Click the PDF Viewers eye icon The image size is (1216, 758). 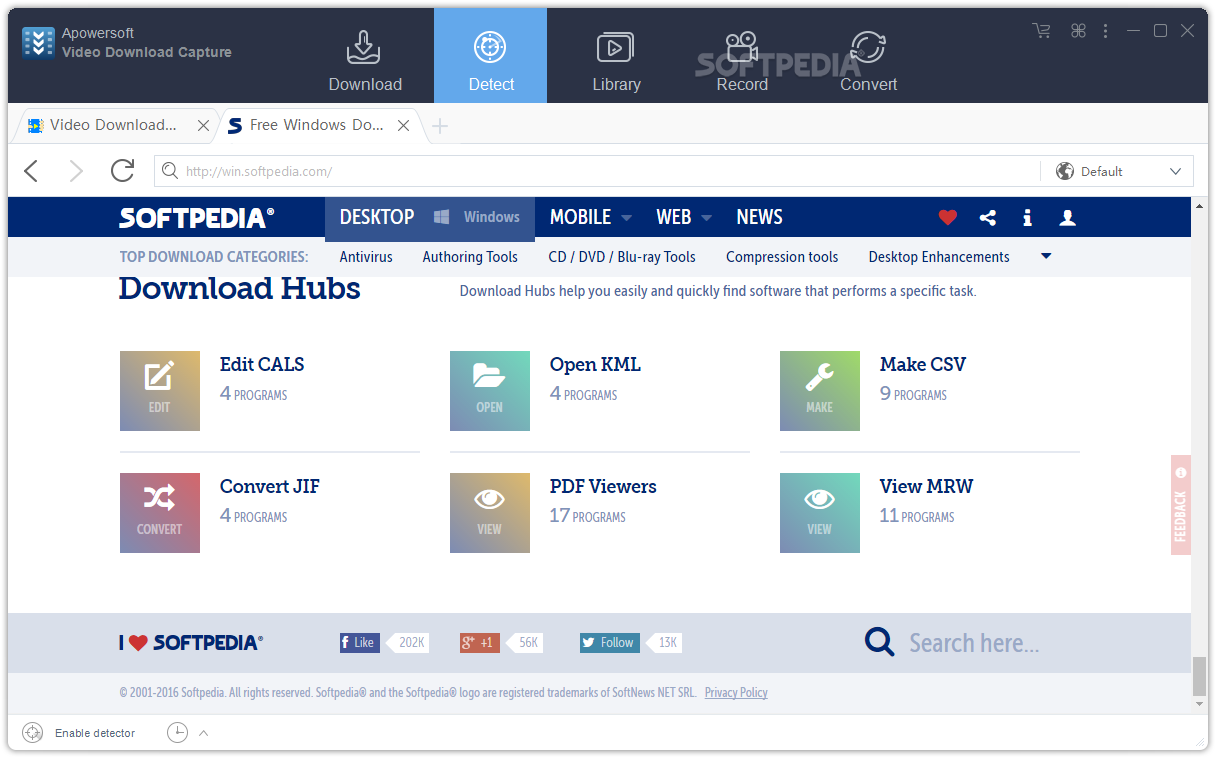(490, 513)
